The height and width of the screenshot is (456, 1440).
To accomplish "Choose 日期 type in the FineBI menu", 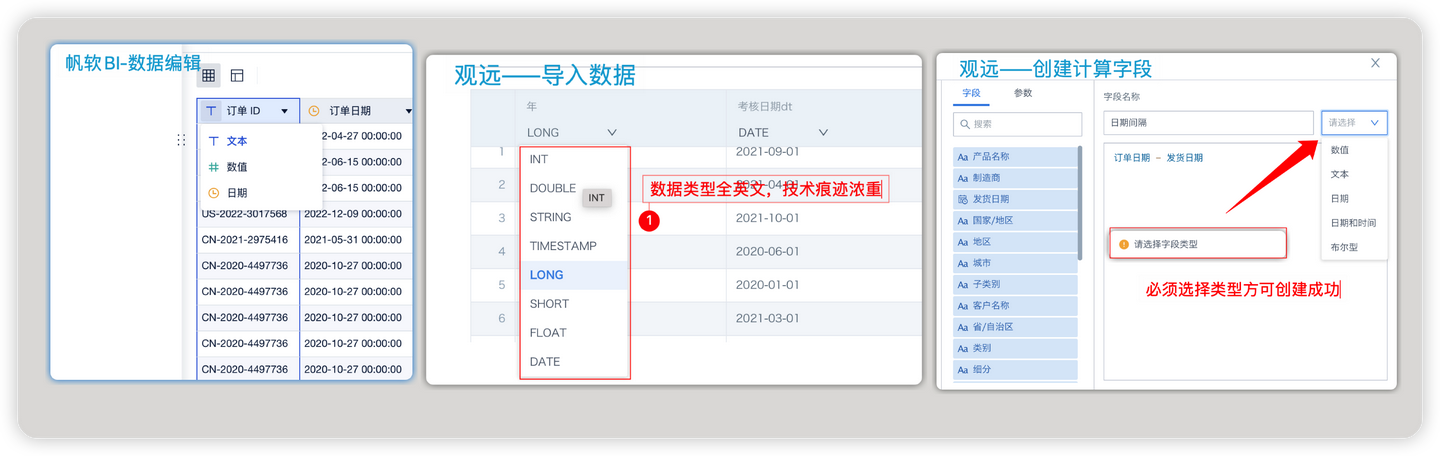I will (x=261, y=193).
